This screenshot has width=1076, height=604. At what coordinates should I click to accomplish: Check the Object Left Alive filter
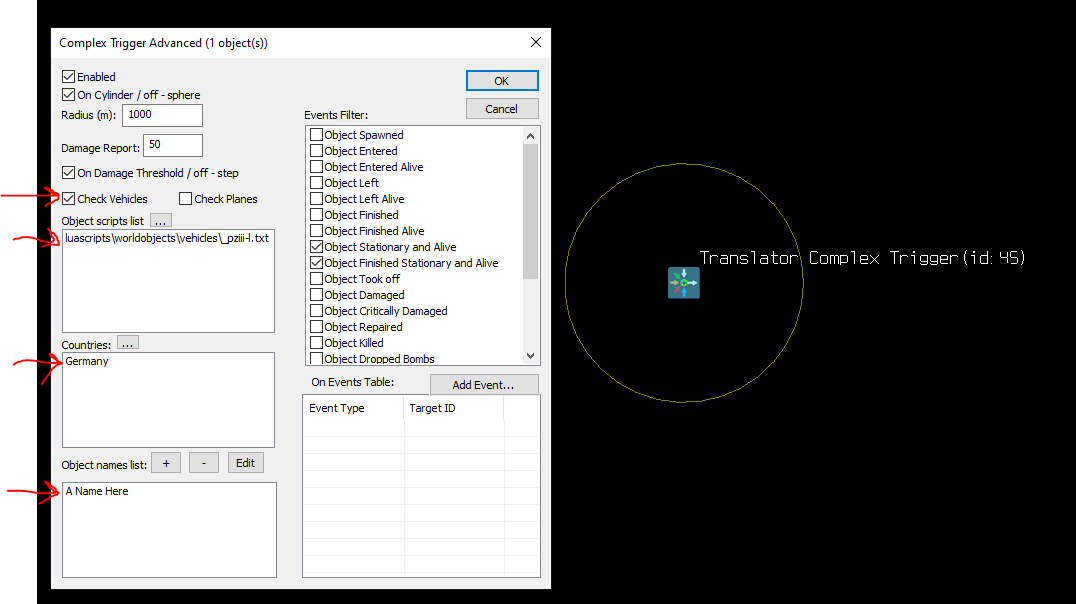click(x=316, y=198)
